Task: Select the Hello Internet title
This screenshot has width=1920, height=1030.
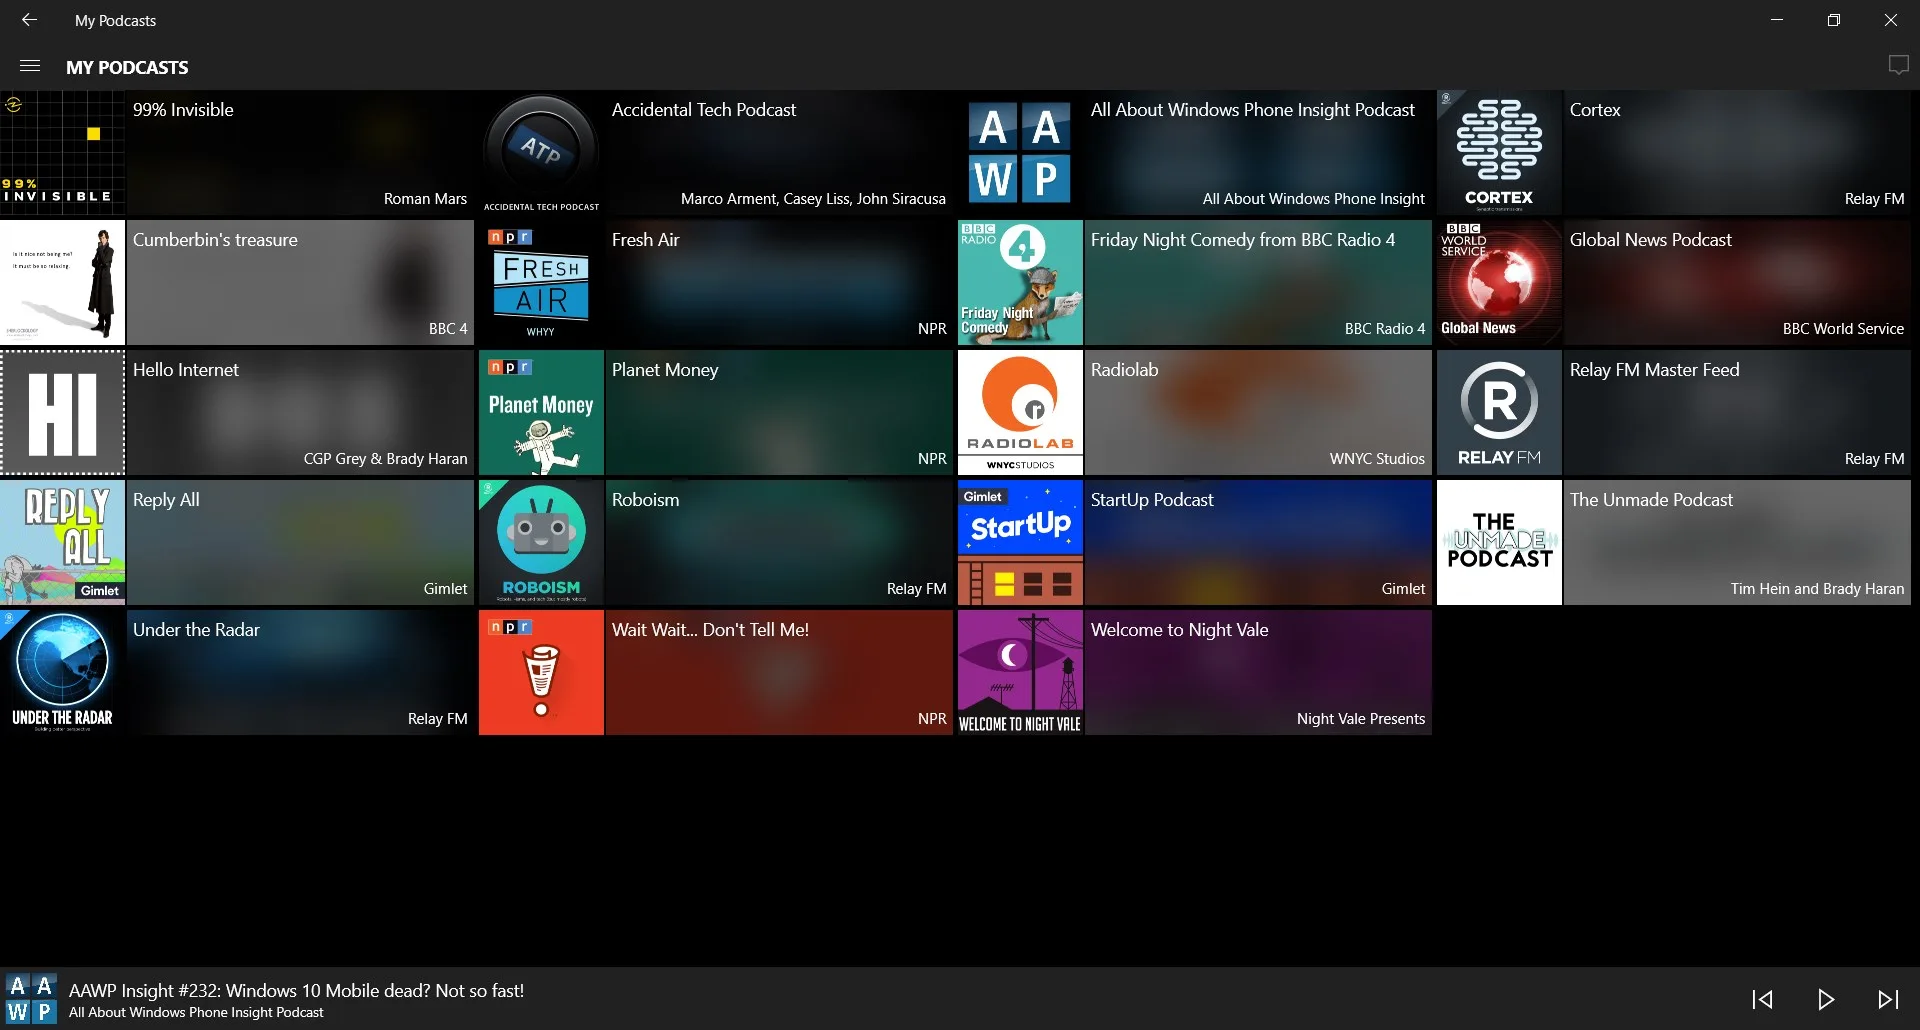Action: click(x=186, y=370)
